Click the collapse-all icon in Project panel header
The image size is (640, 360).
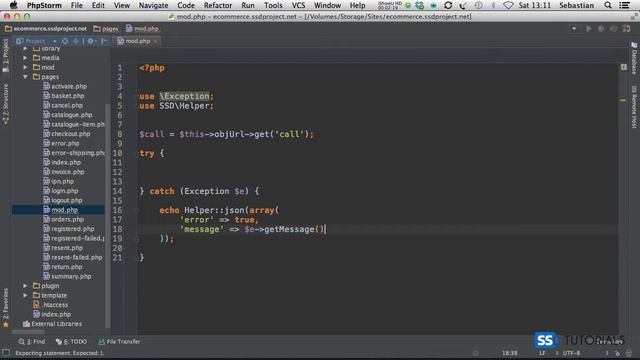click(x=76, y=41)
